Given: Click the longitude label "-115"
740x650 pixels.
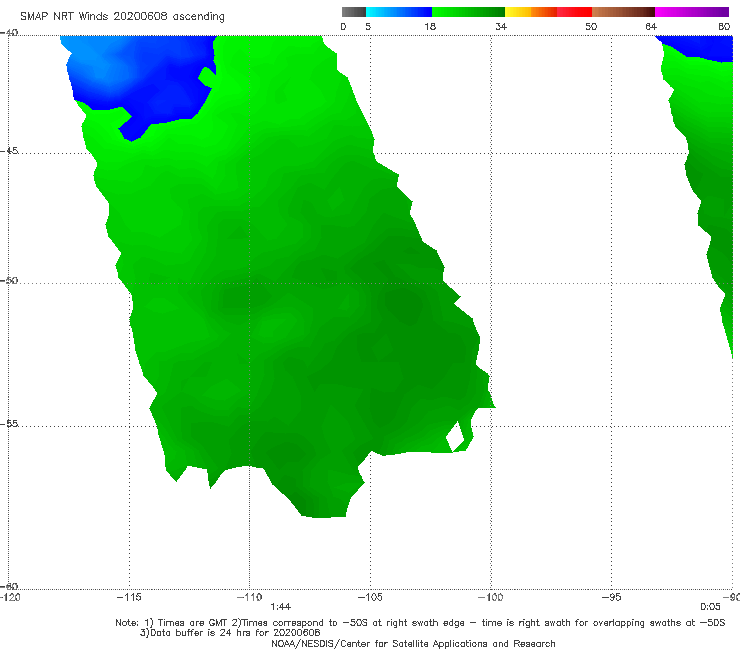Looking at the screenshot, I should point(129,598).
